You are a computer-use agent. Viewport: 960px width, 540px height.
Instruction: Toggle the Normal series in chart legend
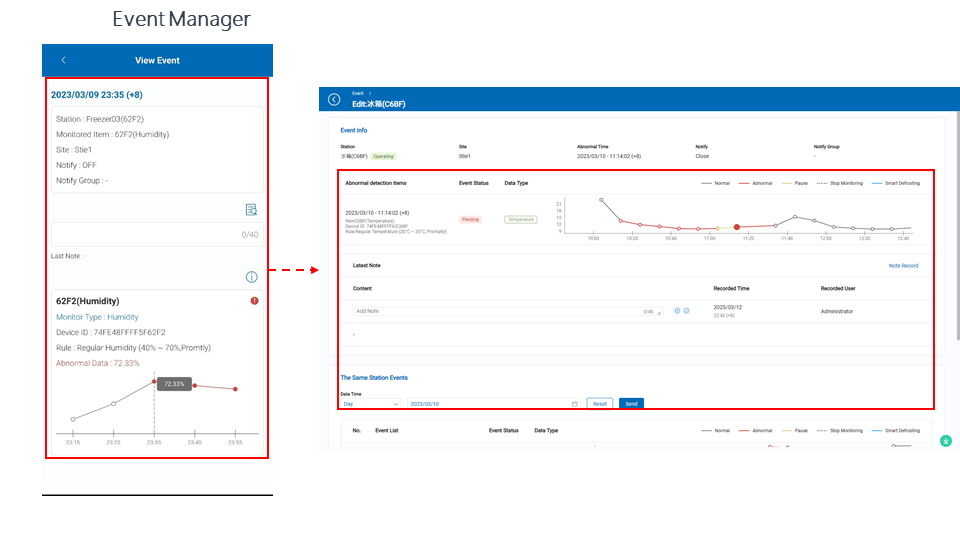tap(715, 183)
